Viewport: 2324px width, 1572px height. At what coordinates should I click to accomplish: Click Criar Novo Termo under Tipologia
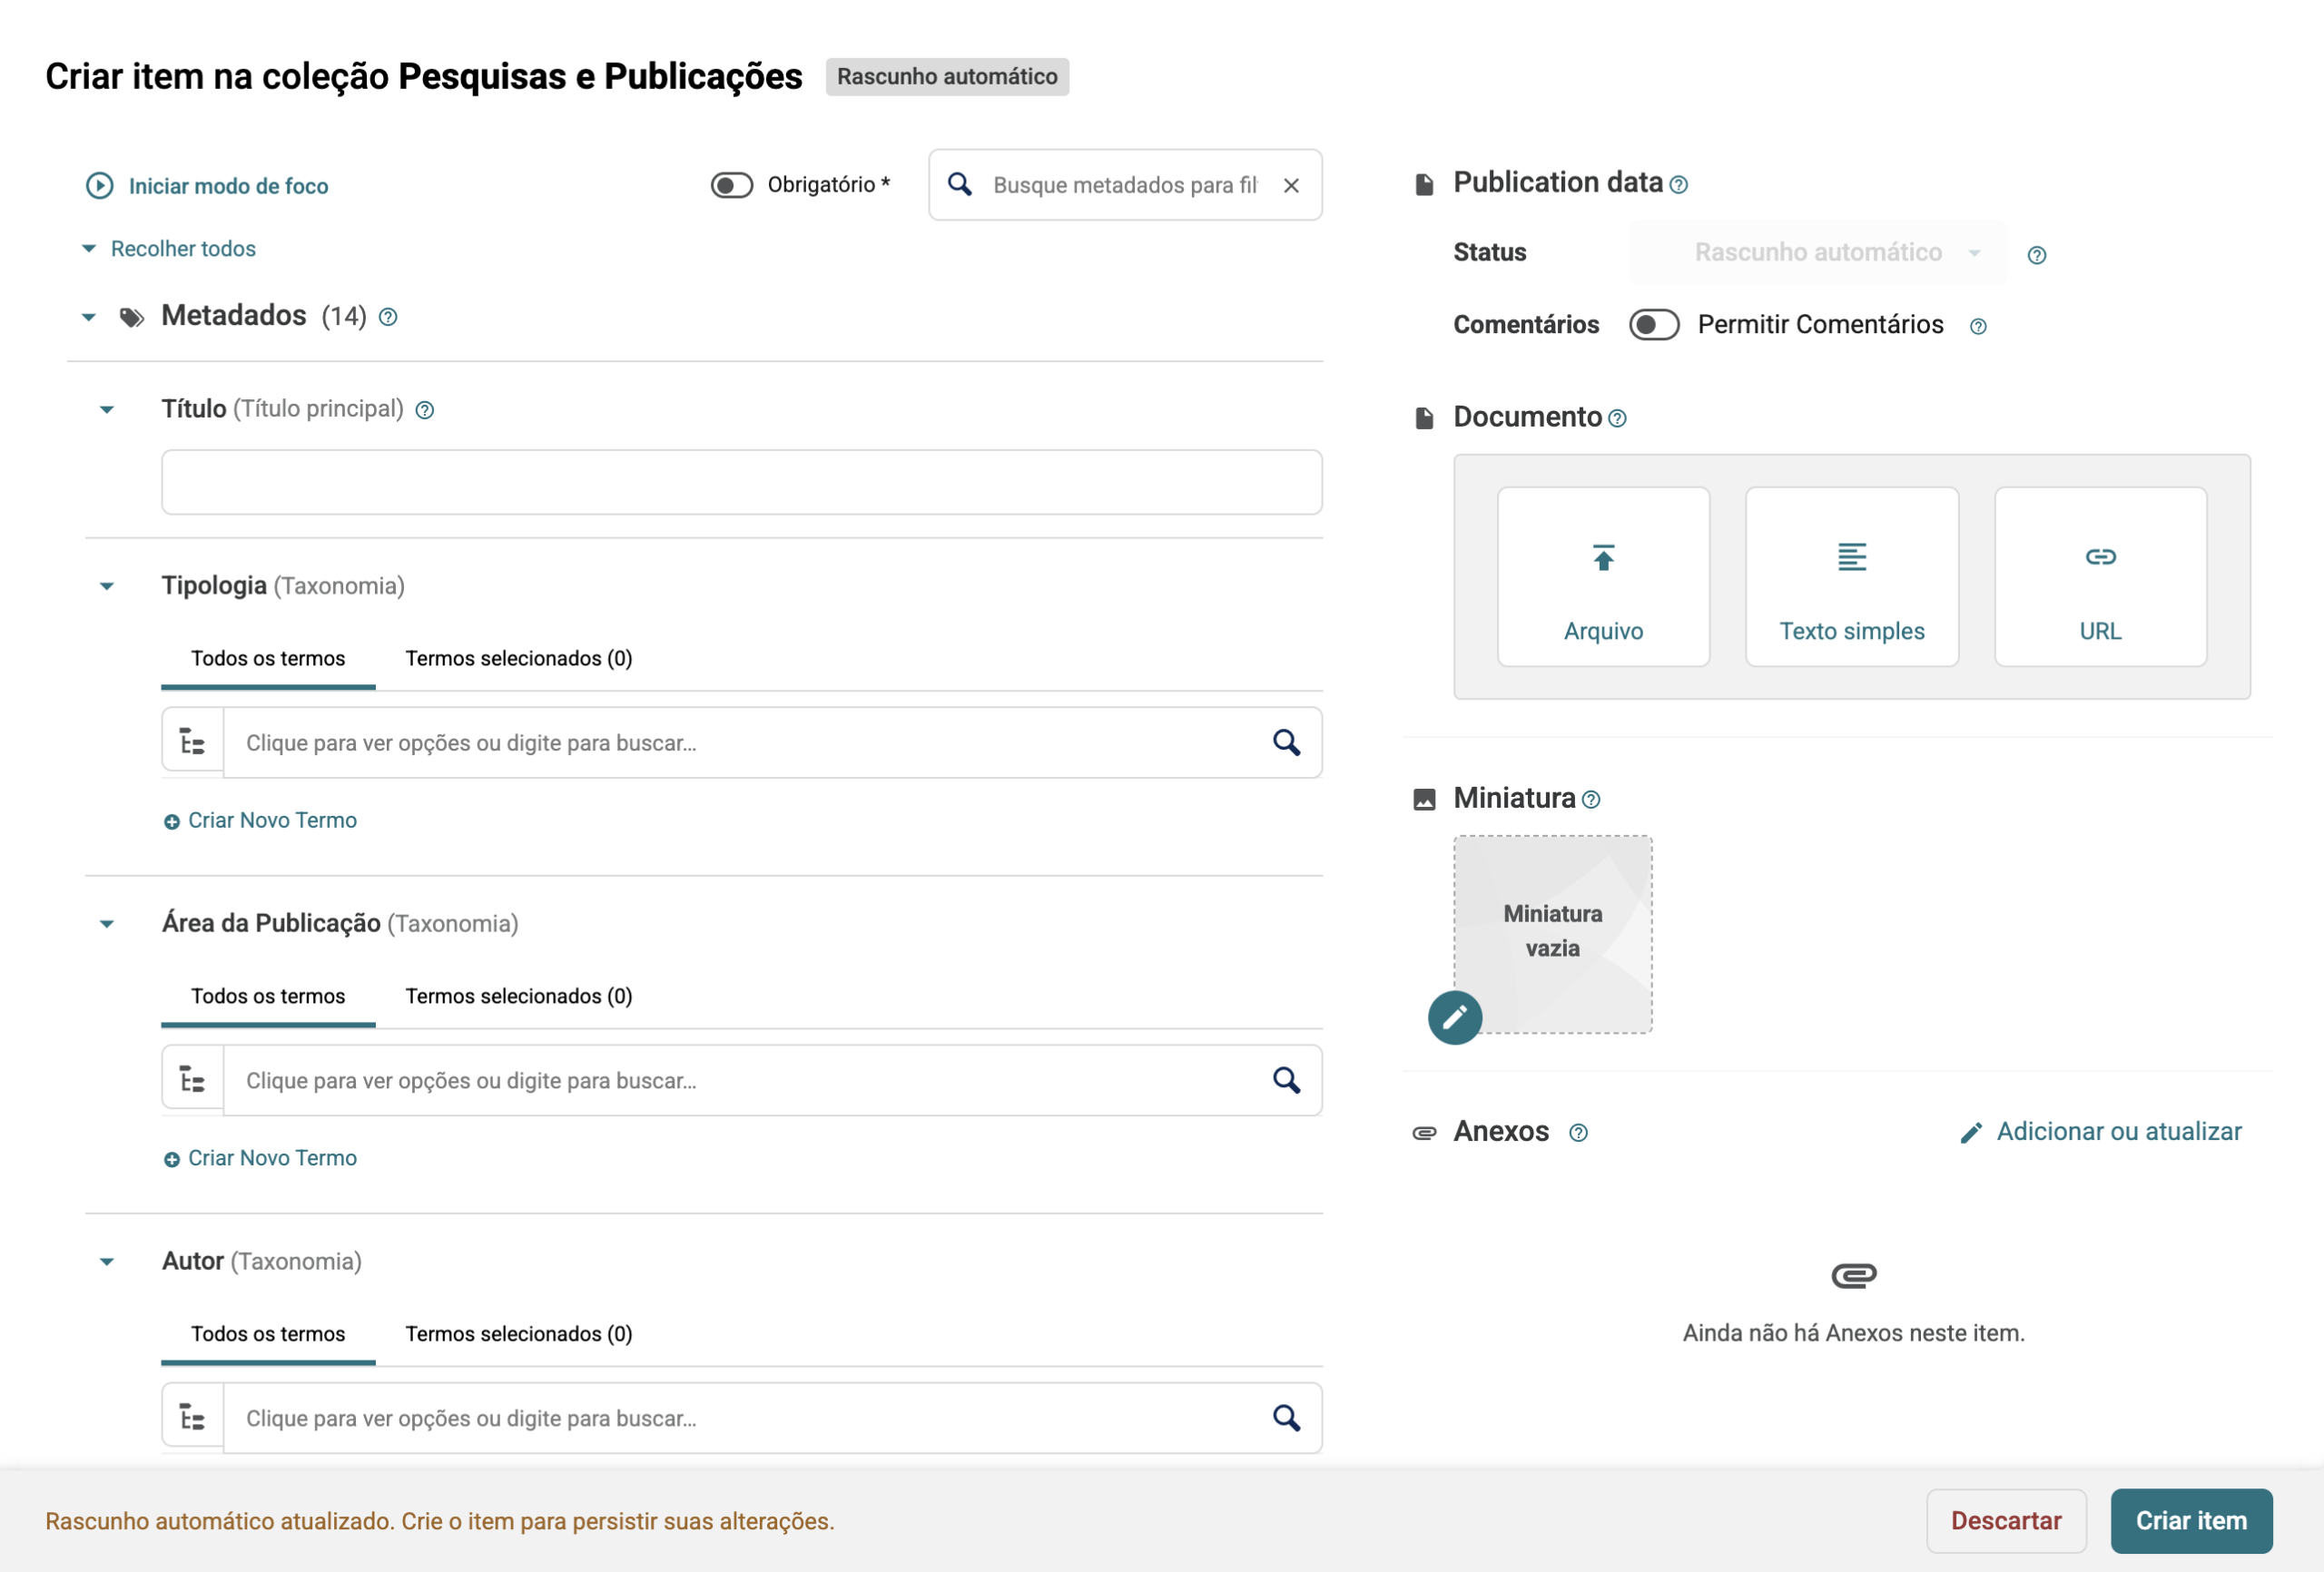(x=260, y=820)
